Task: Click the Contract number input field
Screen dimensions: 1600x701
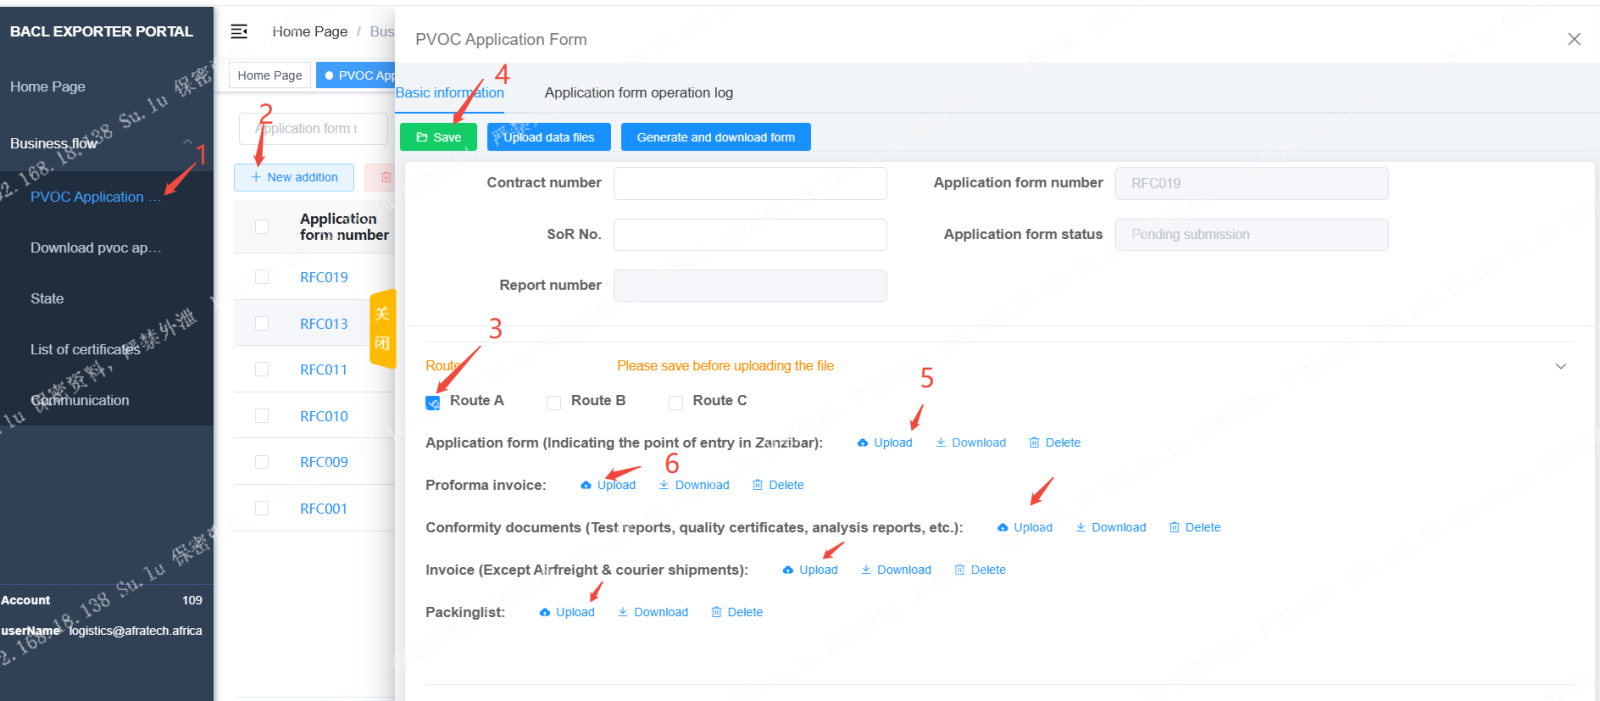Action: [x=749, y=183]
